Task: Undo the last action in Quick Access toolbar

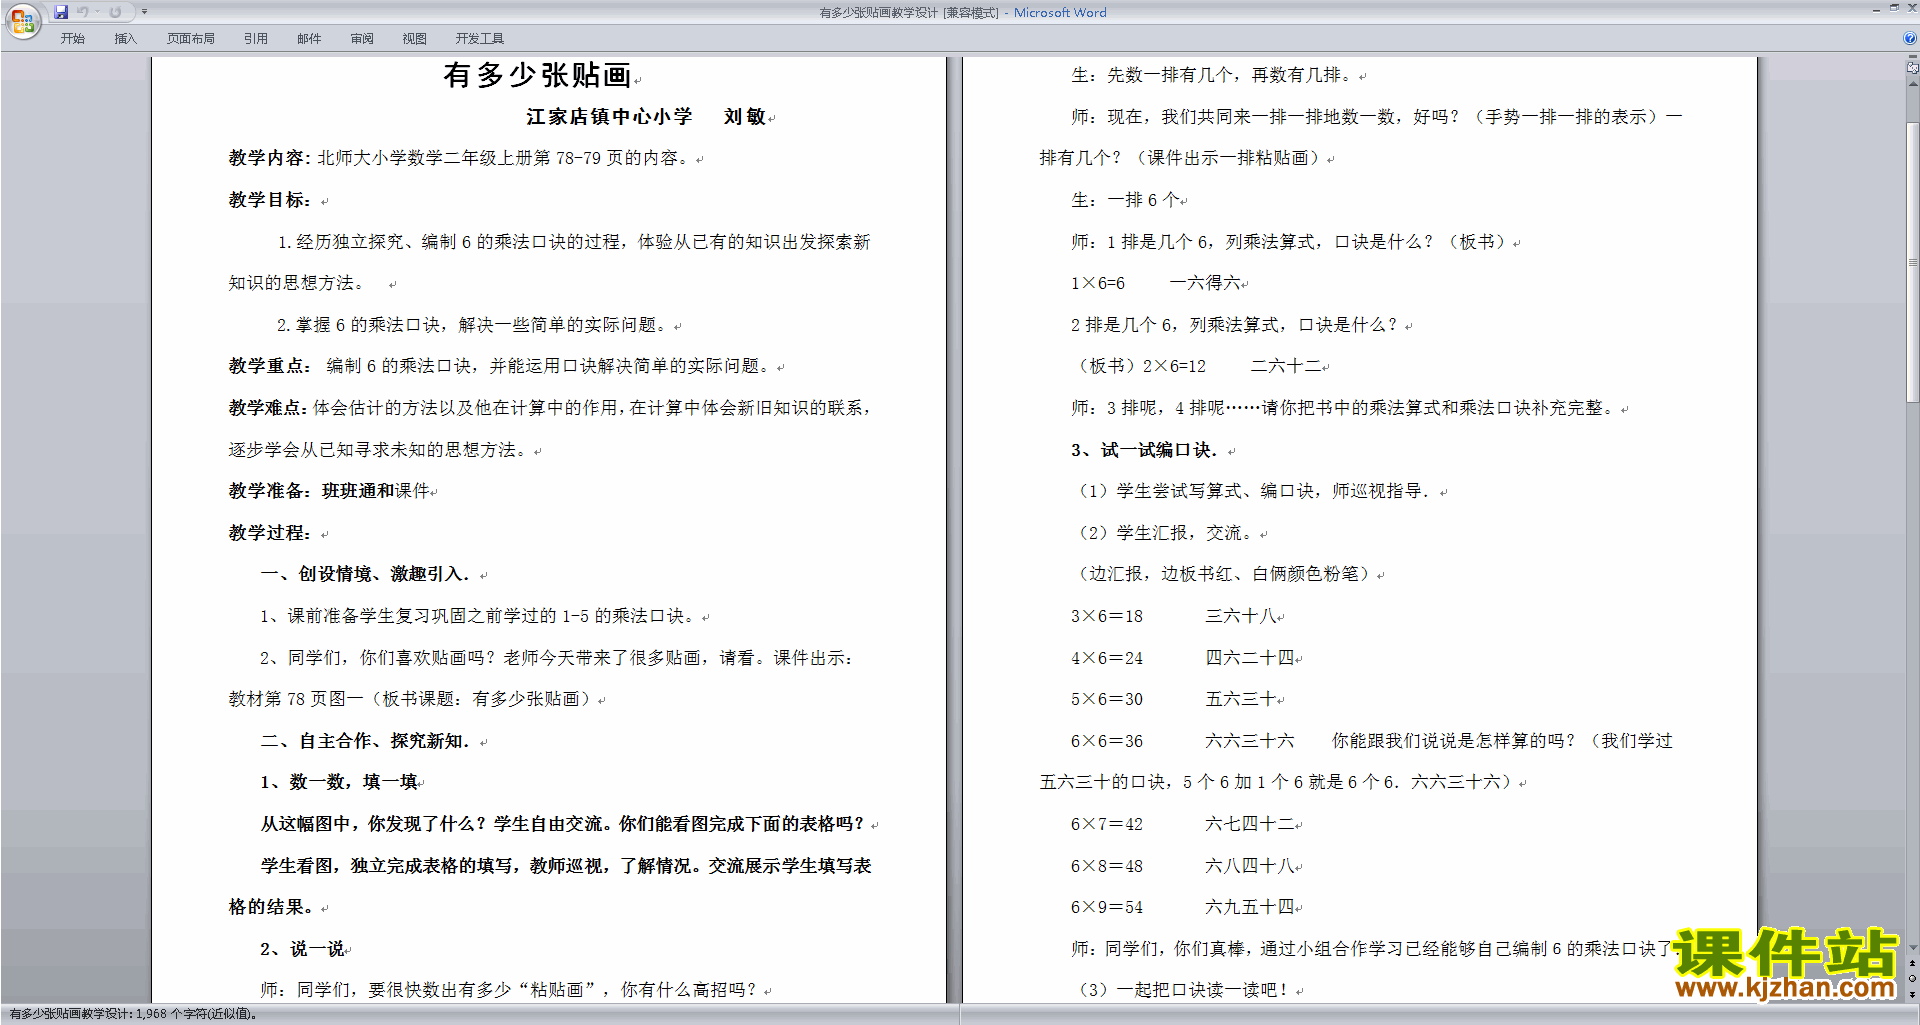Action: (83, 12)
